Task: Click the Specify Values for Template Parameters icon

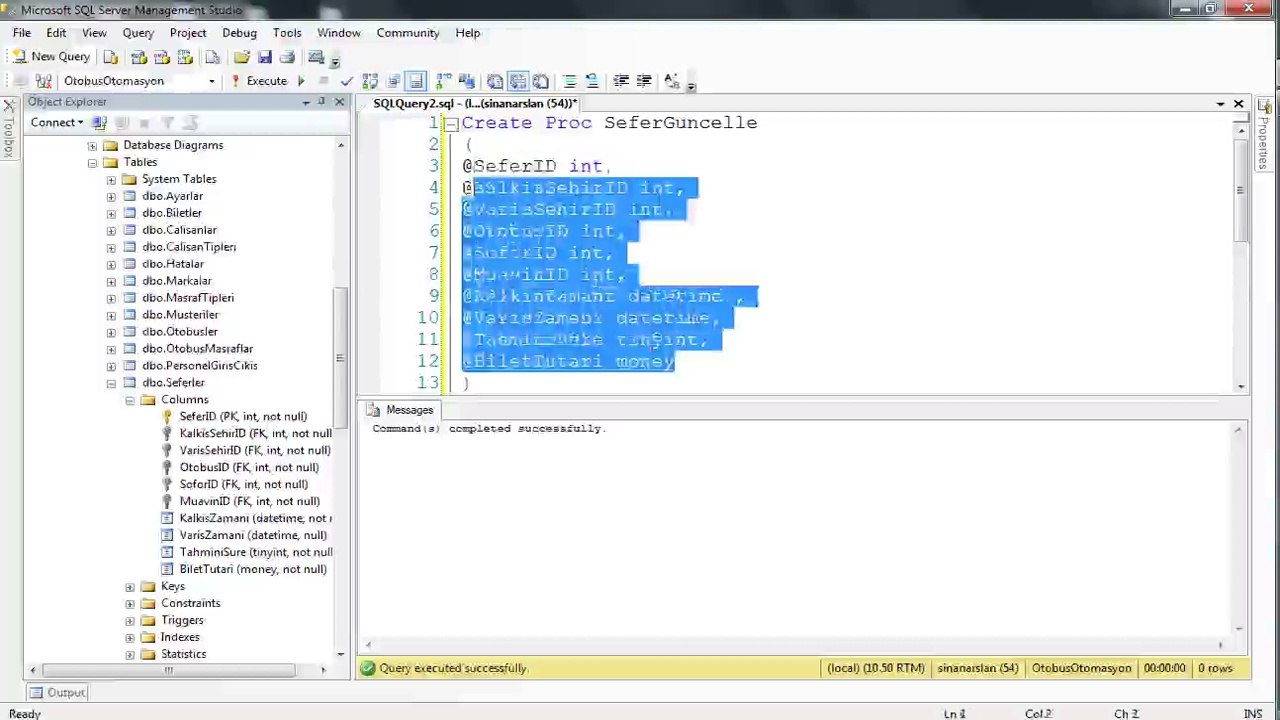Action: [671, 81]
